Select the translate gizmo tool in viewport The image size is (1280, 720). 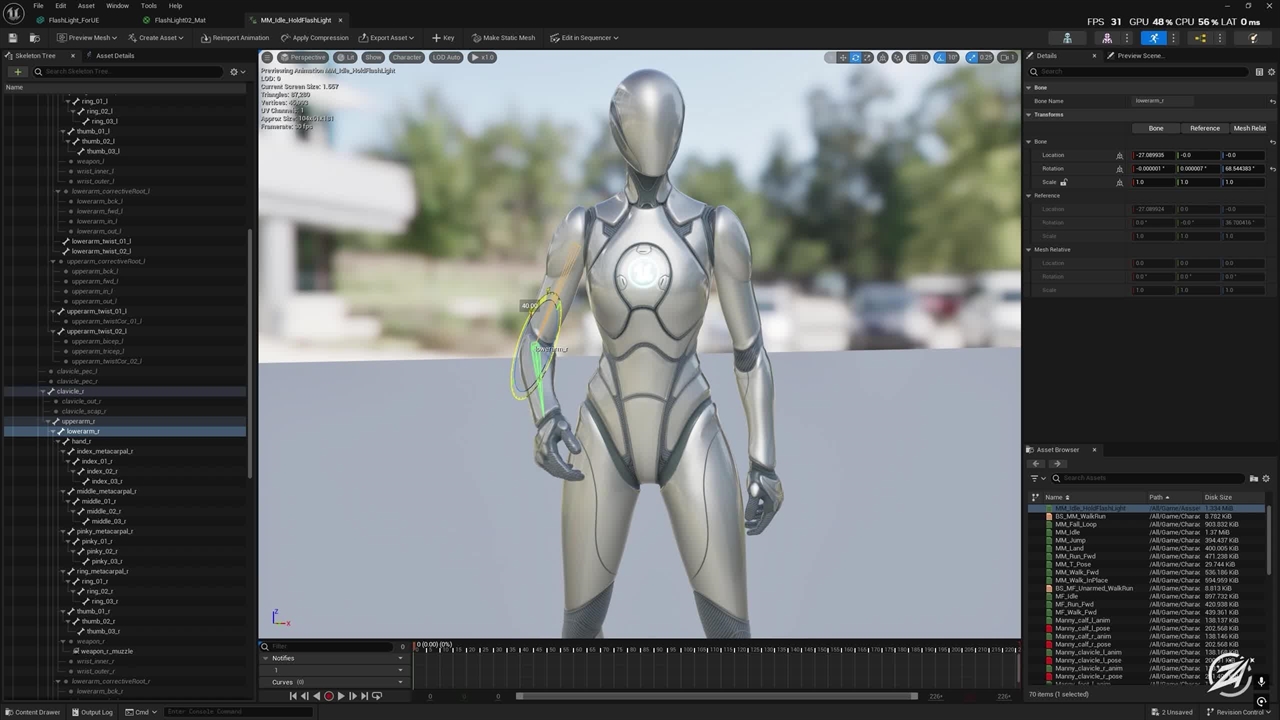click(x=842, y=57)
